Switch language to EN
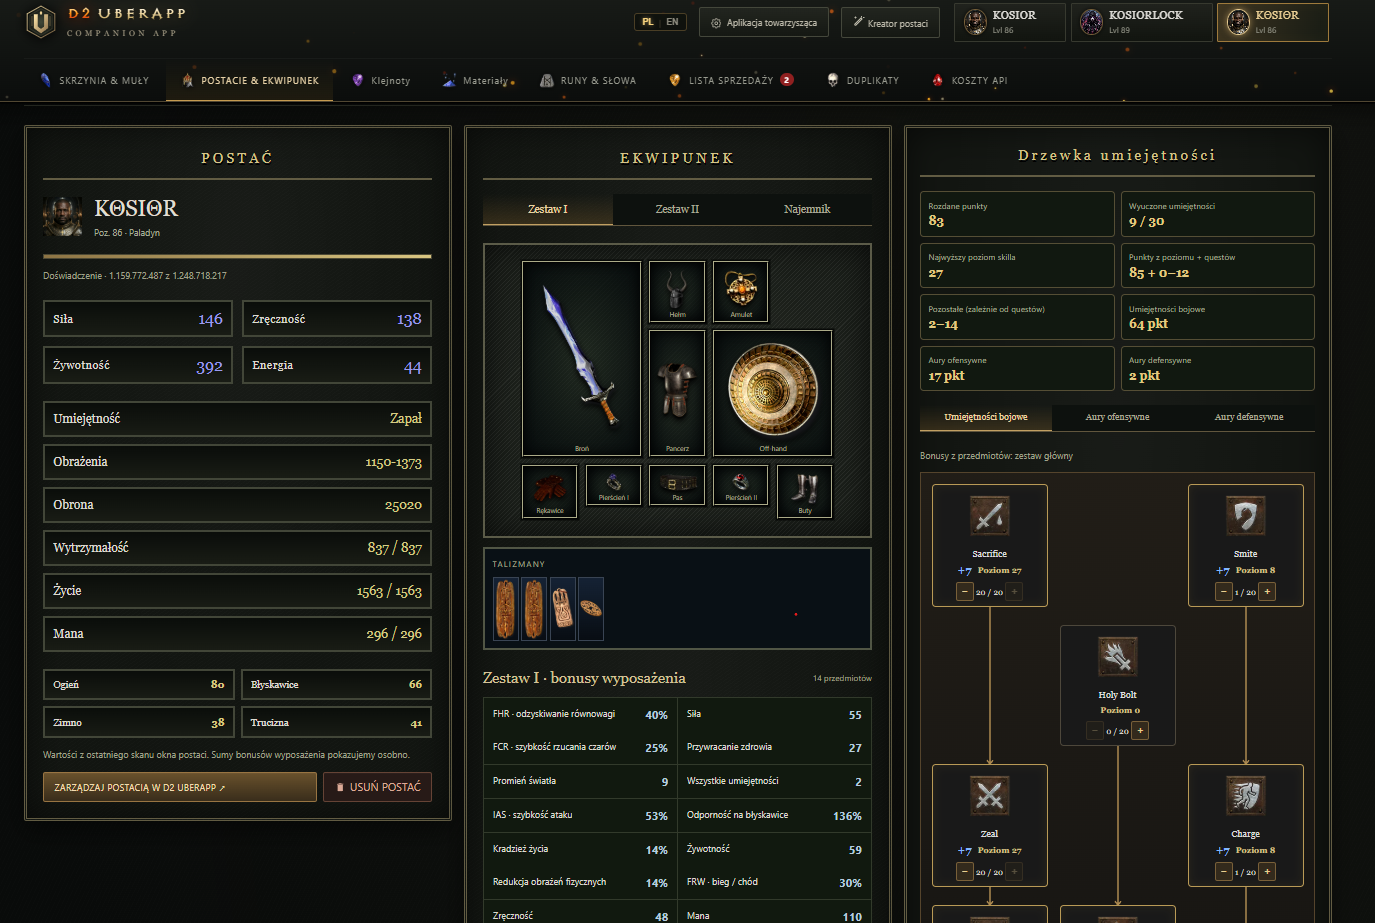The height and width of the screenshot is (923, 1375). coord(672,22)
